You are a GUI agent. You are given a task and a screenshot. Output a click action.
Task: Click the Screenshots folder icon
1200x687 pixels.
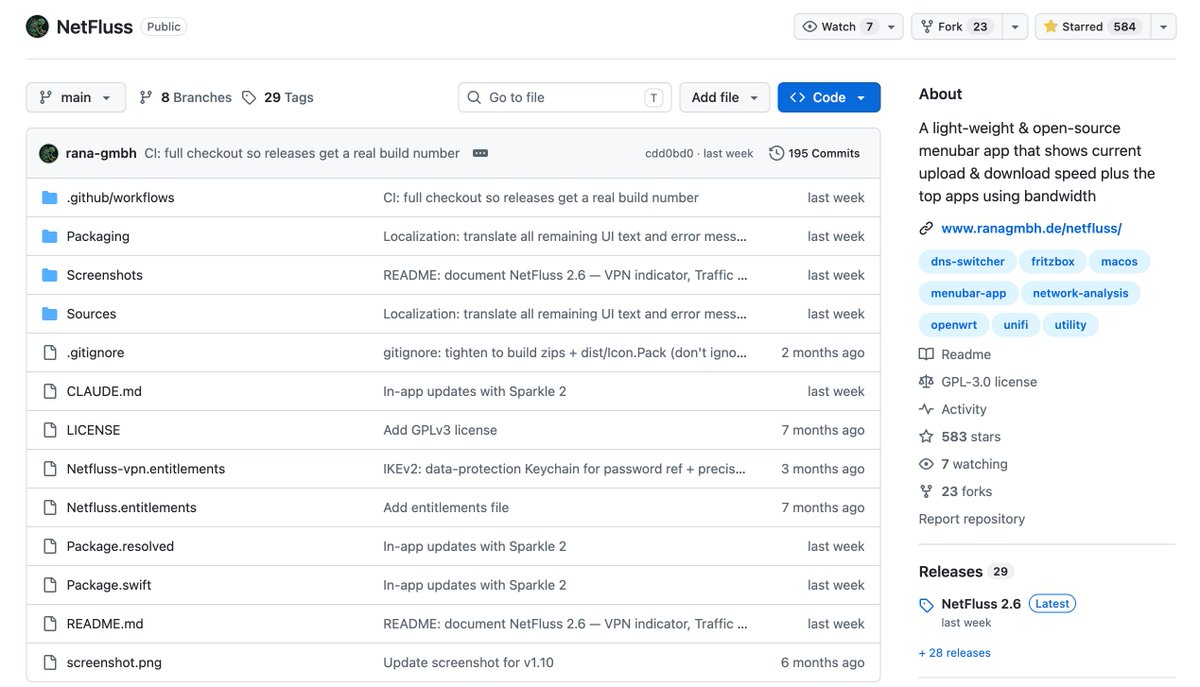[x=50, y=275]
